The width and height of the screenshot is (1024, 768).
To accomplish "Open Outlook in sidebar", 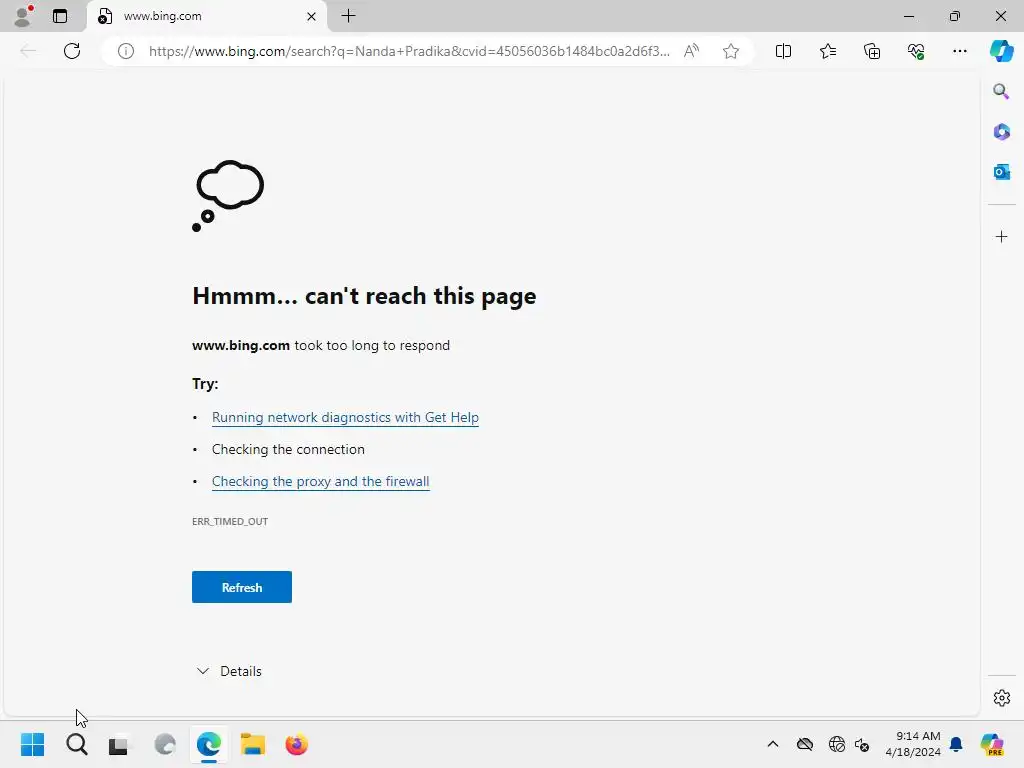I will (x=1001, y=172).
